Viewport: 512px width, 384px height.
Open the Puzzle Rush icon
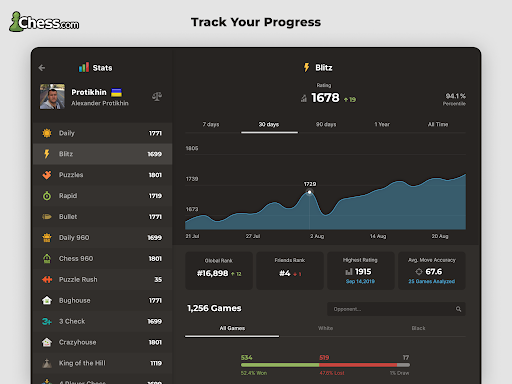pyautogui.click(x=47, y=279)
